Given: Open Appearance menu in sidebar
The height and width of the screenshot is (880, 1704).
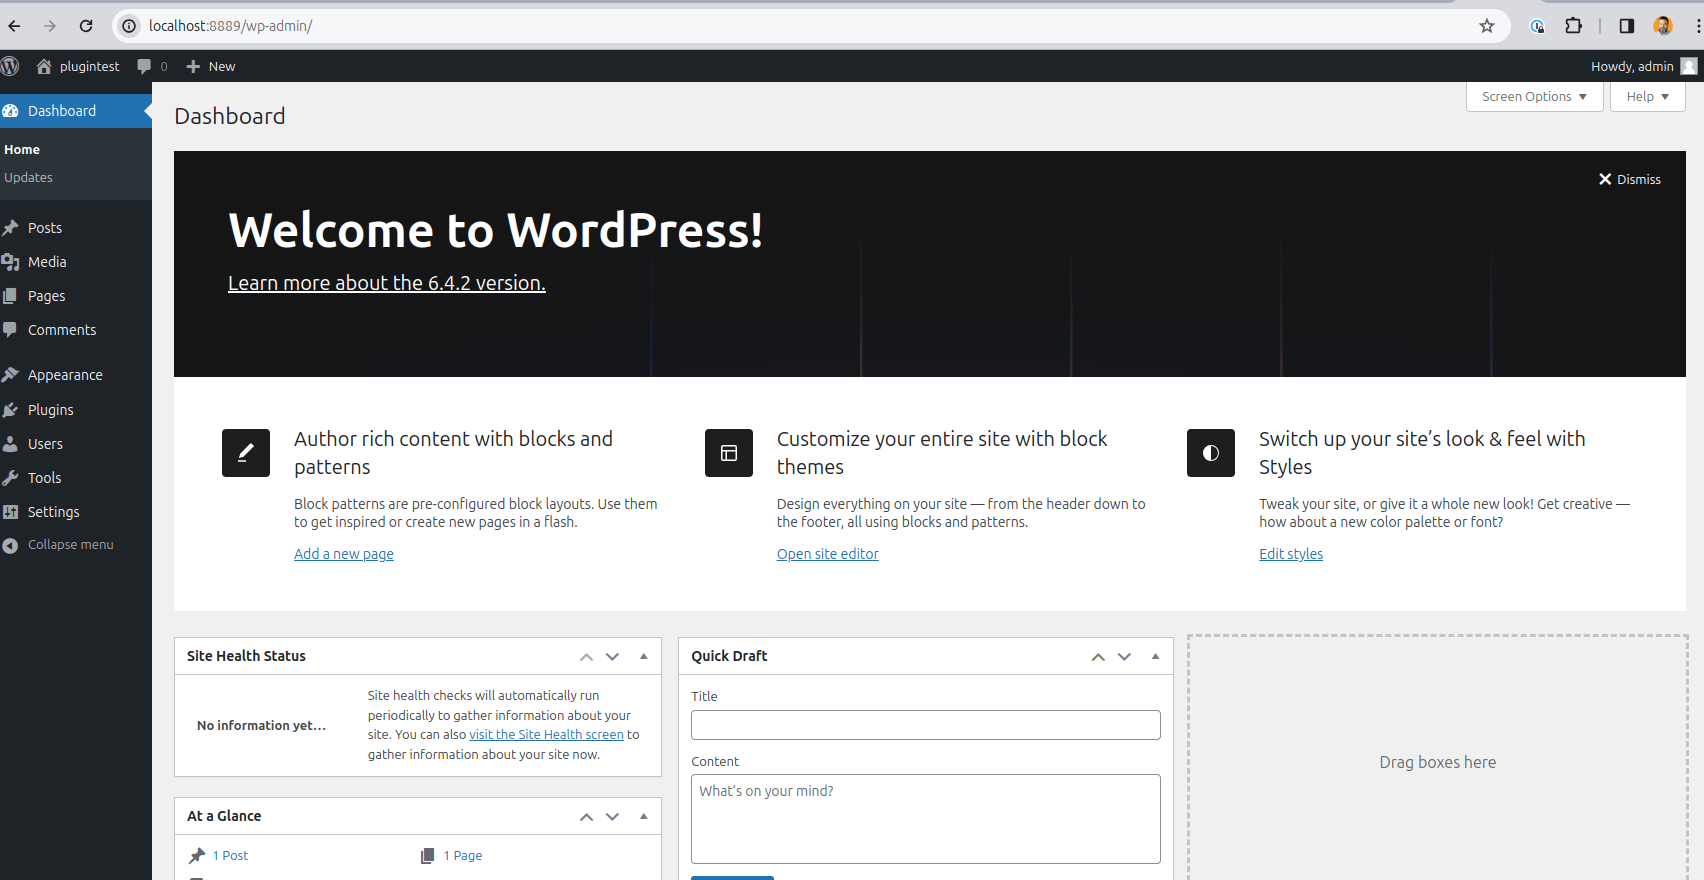Looking at the screenshot, I should coord(76,375).
